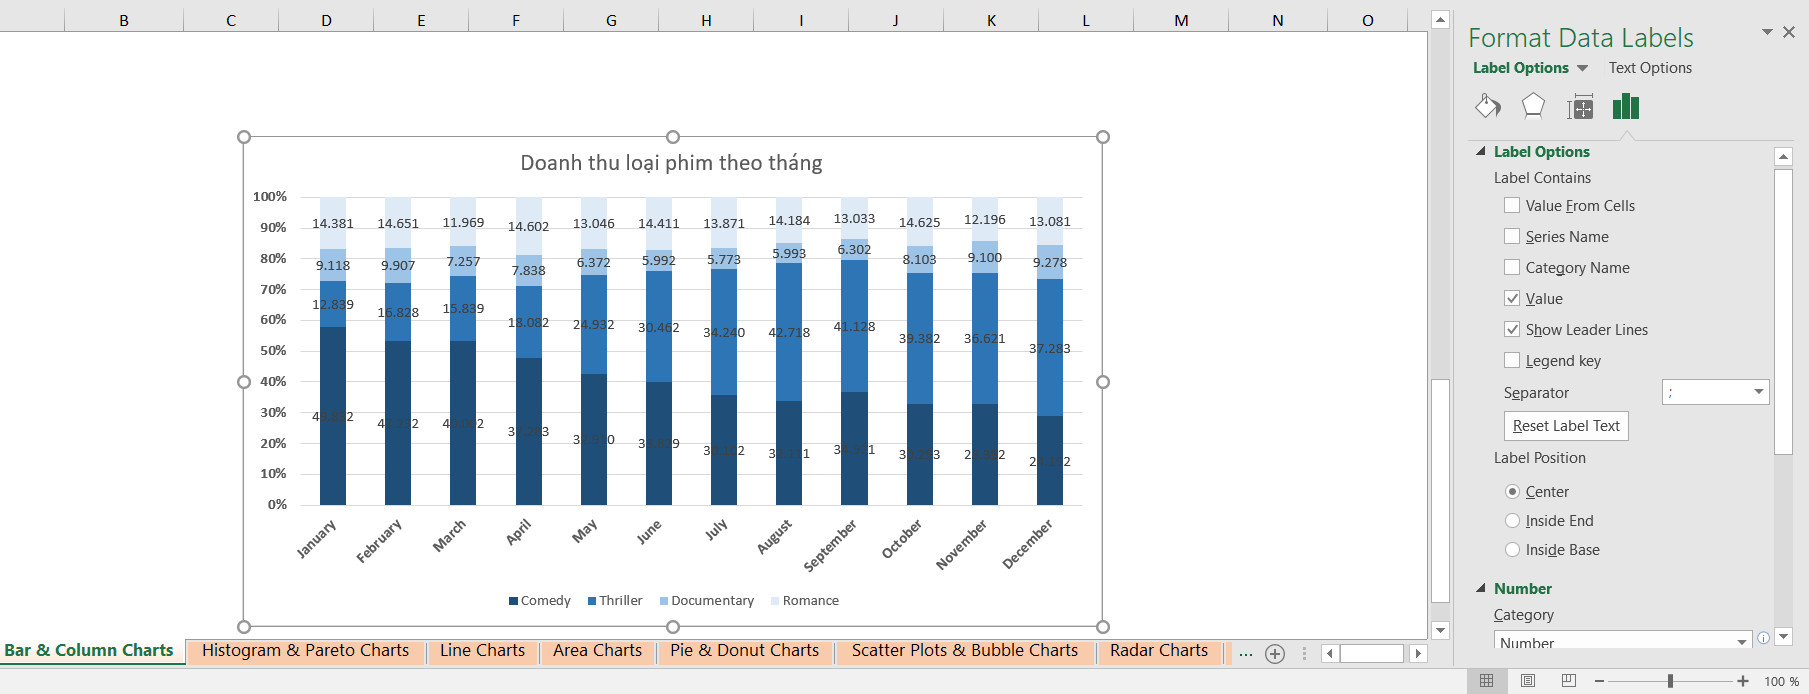Image resolution: width=1809 pixels, height=694 pixels.
Task: Click pane scrollbar up arrow
Action: [1783, 157]
